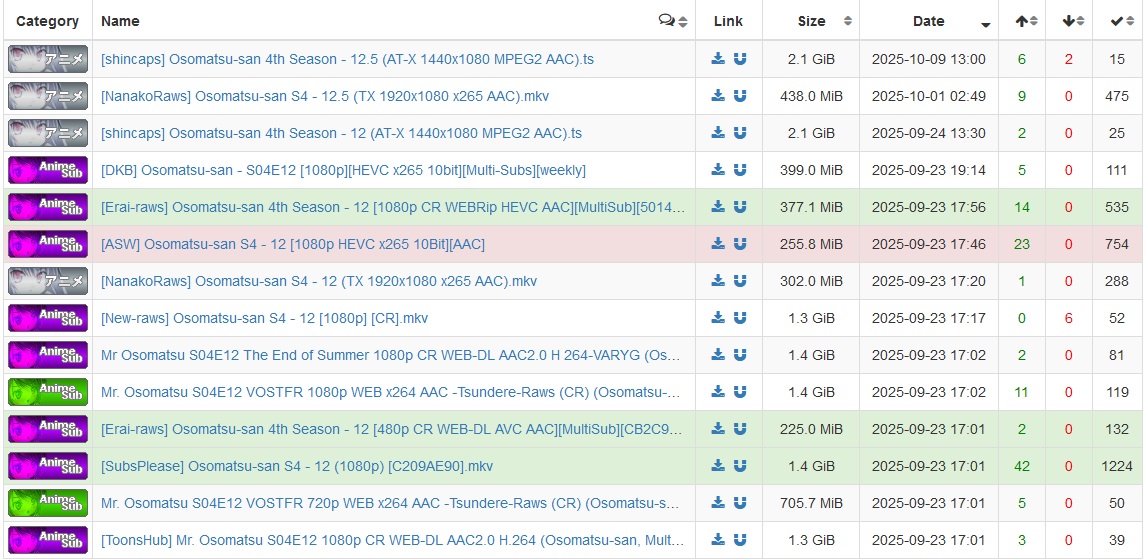Image resolution: width=1145 pixels, height=559 pixels.
Task: Sort by seeders column
Action: point(1027,21)
